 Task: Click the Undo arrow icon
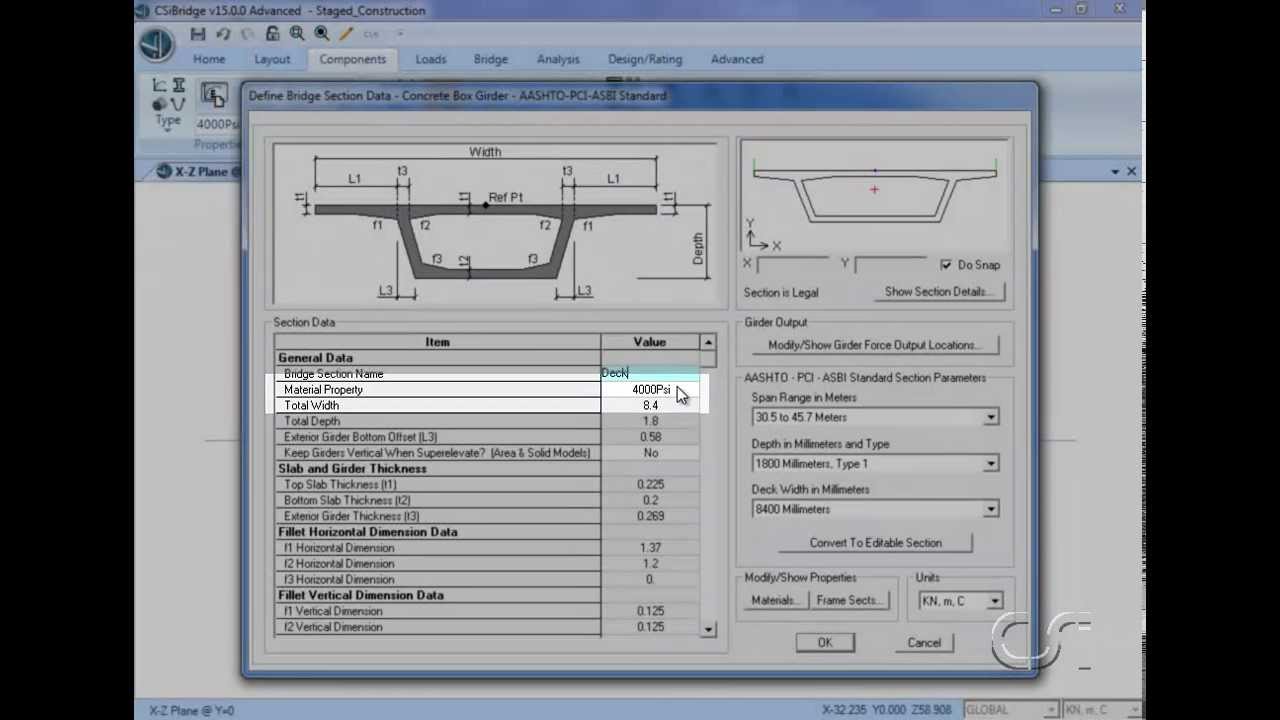(224, 33)
